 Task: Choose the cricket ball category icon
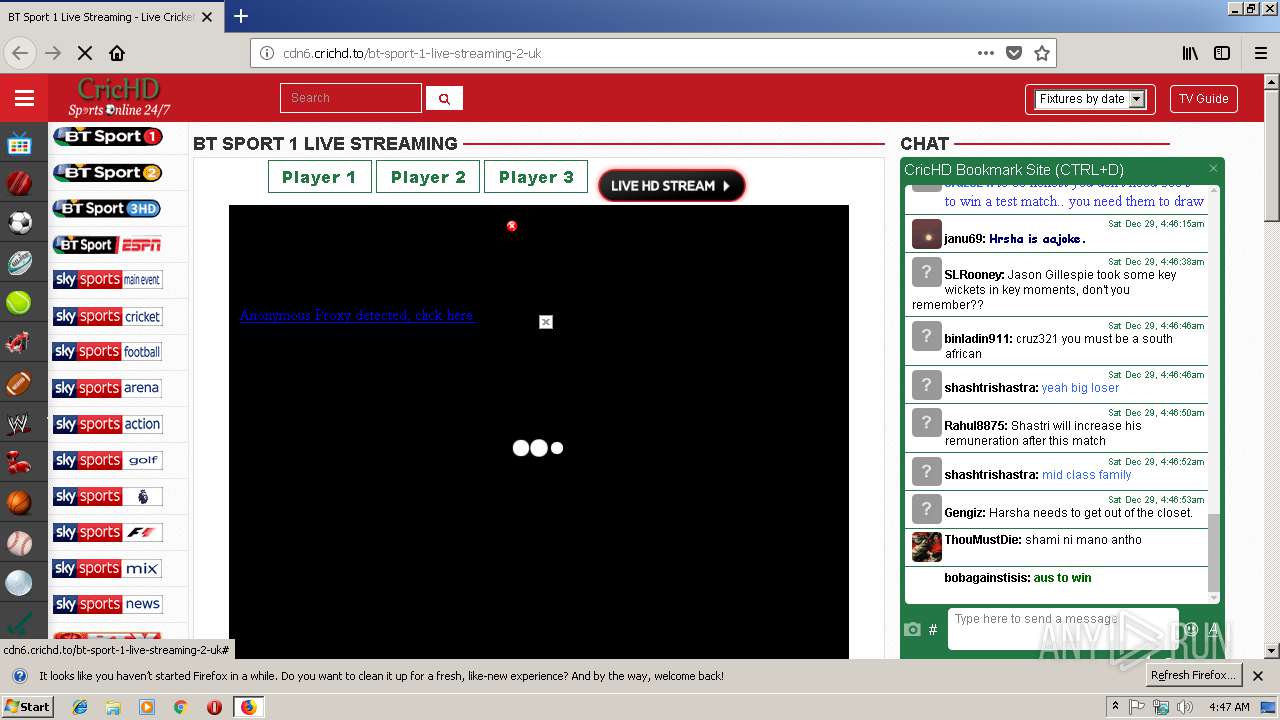click(x=19, y=184)
